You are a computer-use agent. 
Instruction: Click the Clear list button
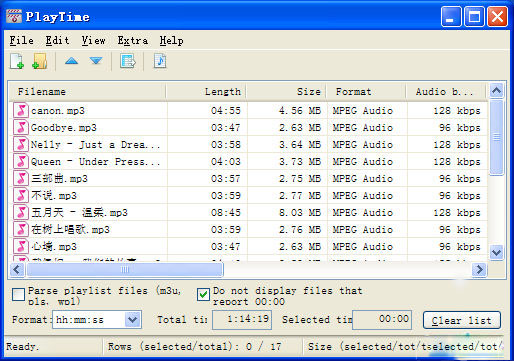point(462,320)
